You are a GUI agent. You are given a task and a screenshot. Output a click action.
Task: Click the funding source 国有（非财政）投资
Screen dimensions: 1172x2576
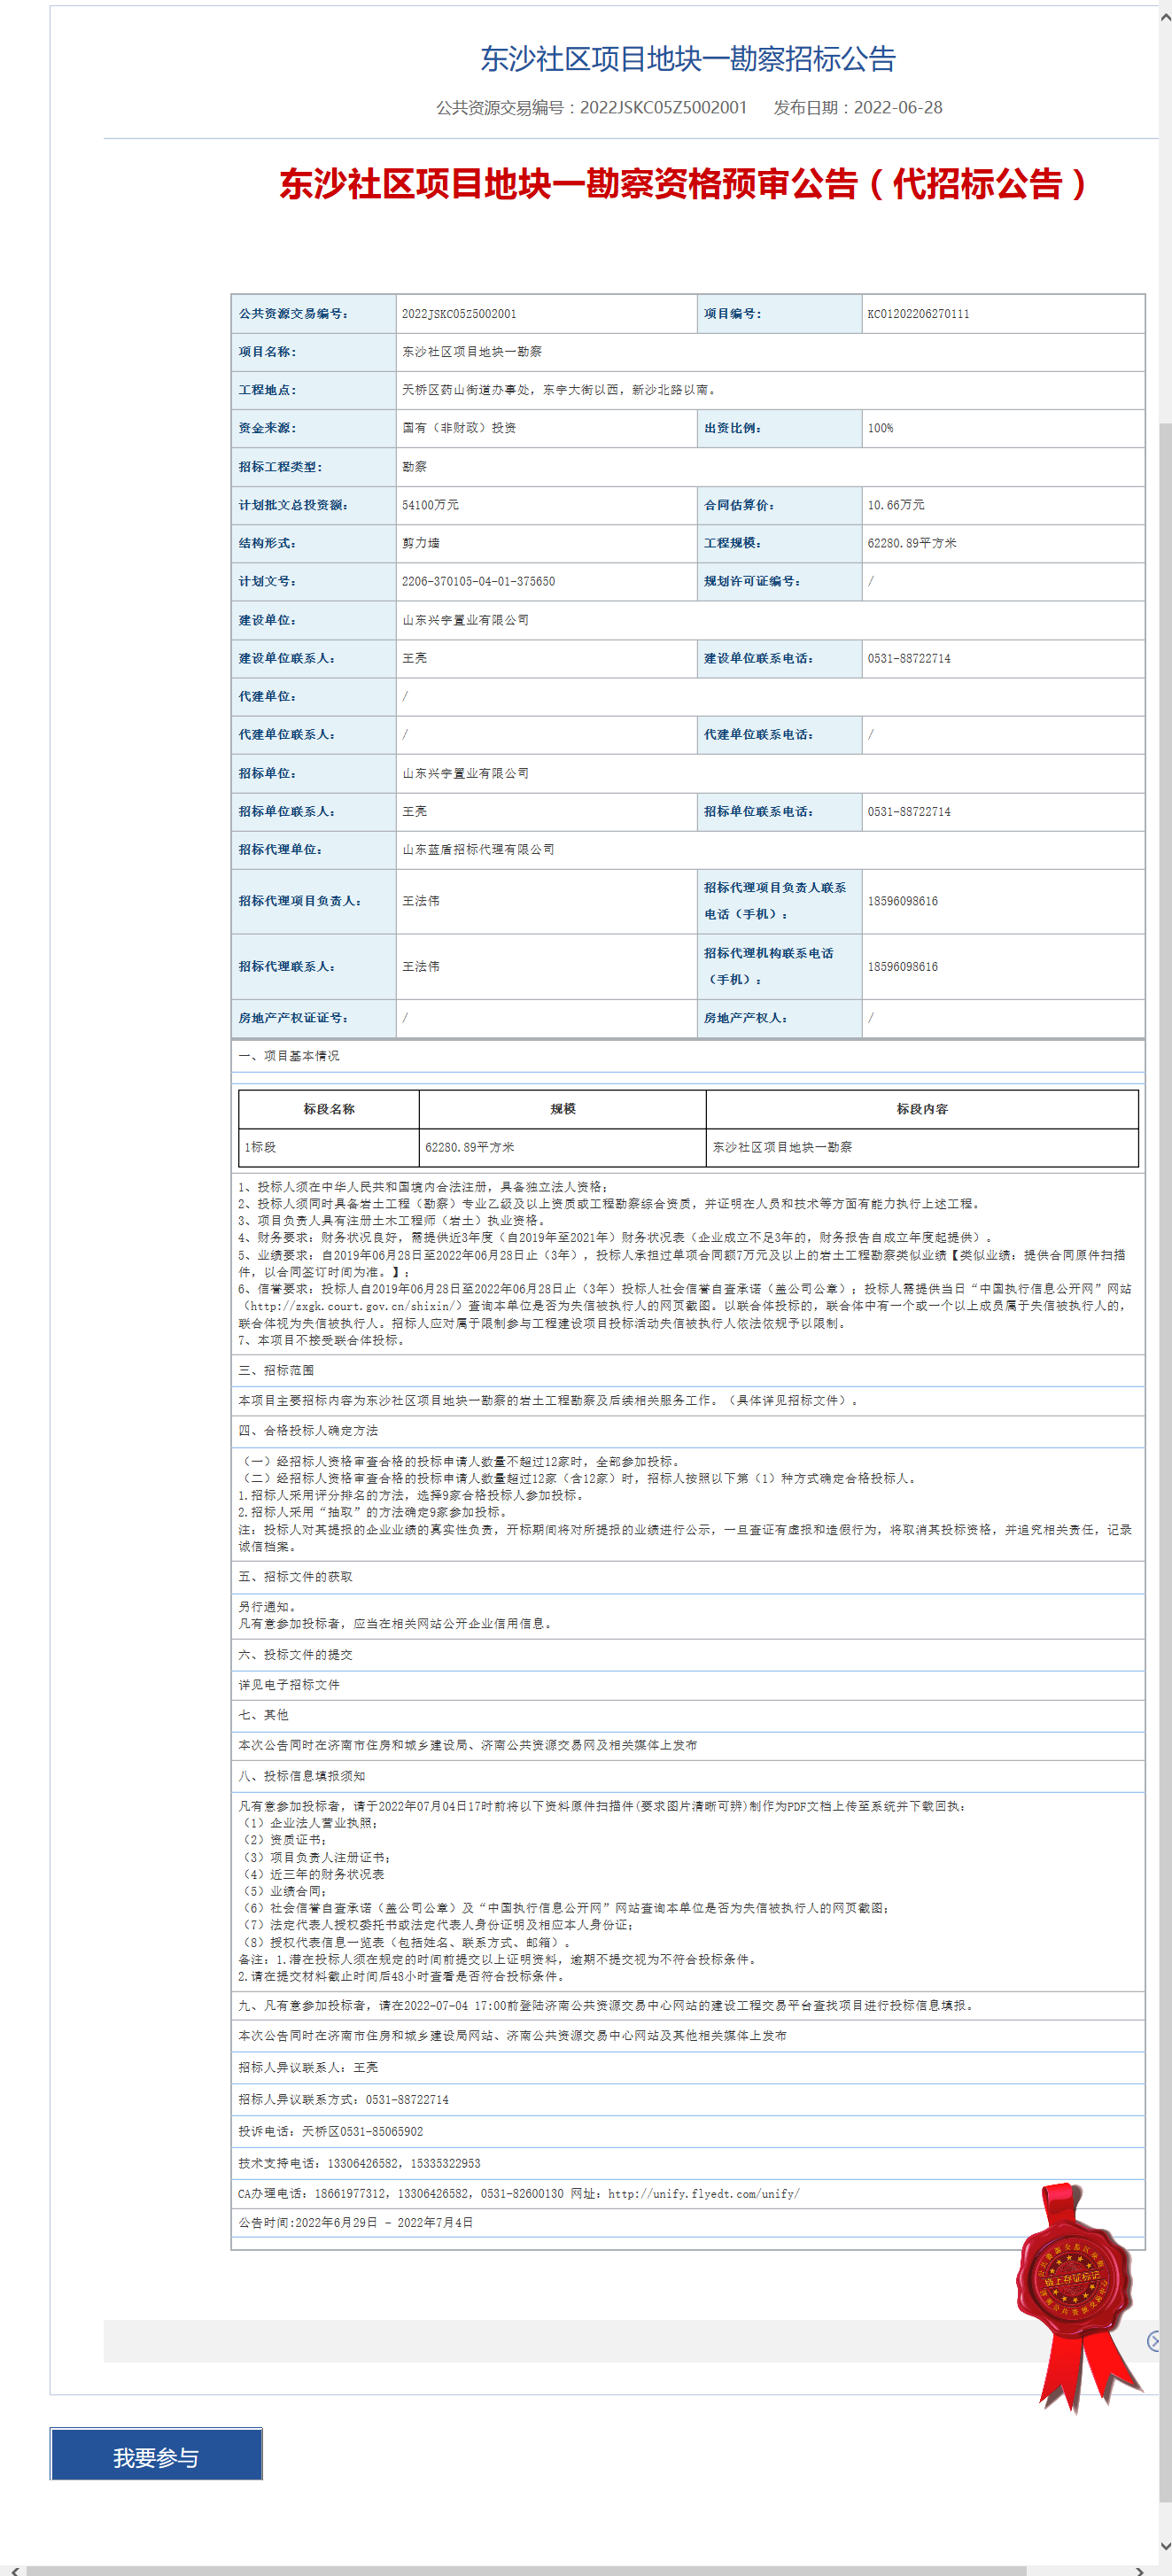(x=459, y=428)
